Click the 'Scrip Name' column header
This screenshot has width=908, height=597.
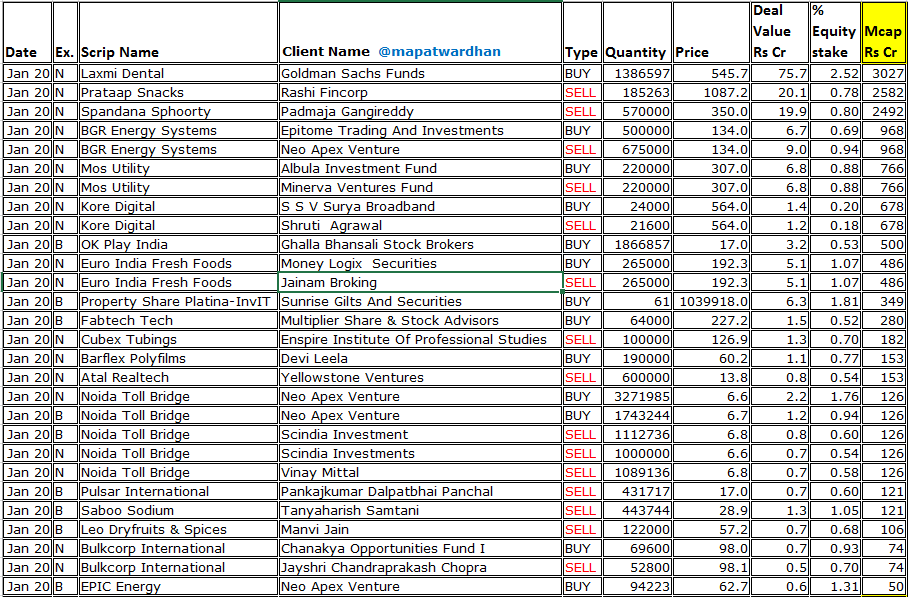point(178,32)
